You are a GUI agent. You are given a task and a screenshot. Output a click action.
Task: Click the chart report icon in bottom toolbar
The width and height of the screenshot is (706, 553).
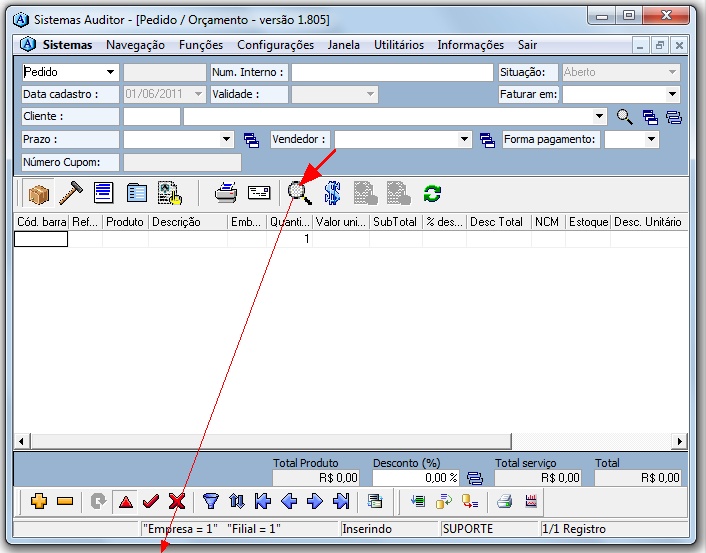tap(531, 501)
